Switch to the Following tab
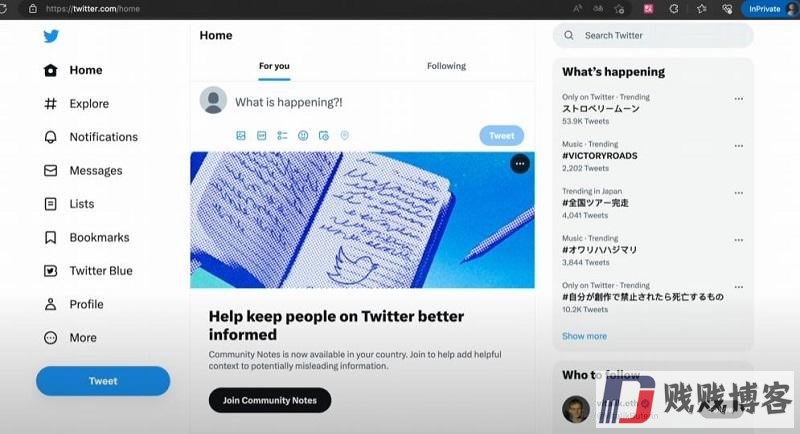This screenshot has height=434, width=800. click(x=446, y=66)
